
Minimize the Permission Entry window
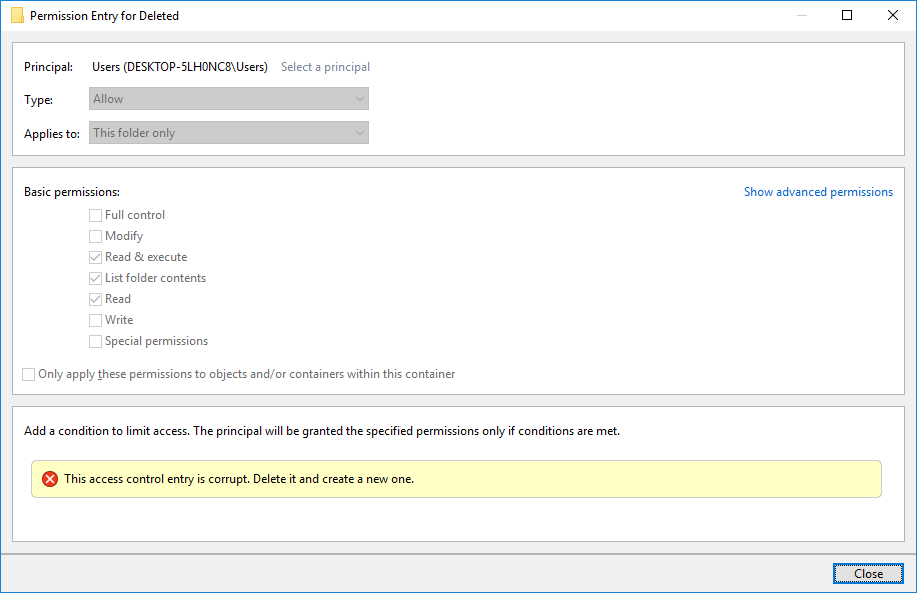pyautogui.click(x=802, y=15)
